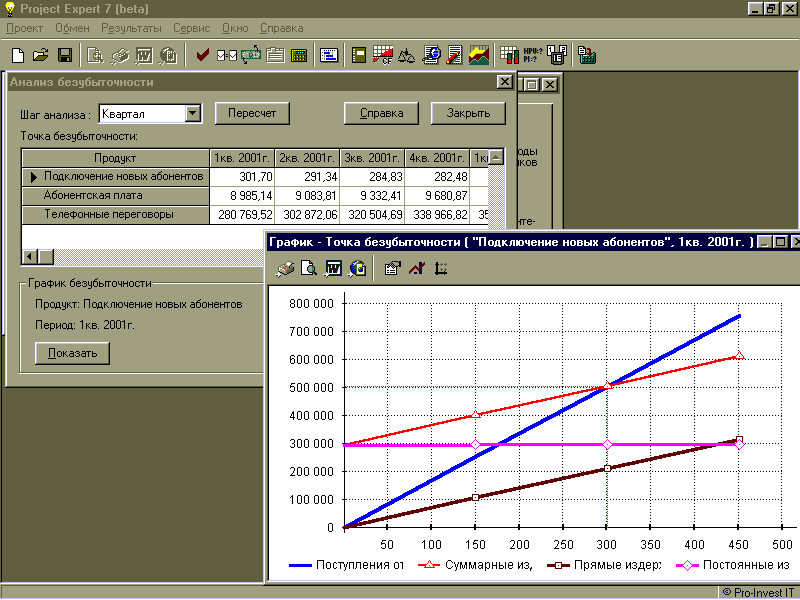Click the 3кв. 2001г. column header
Screen dimensions: 800x600
pyautogui.click(x=372, y=158)
